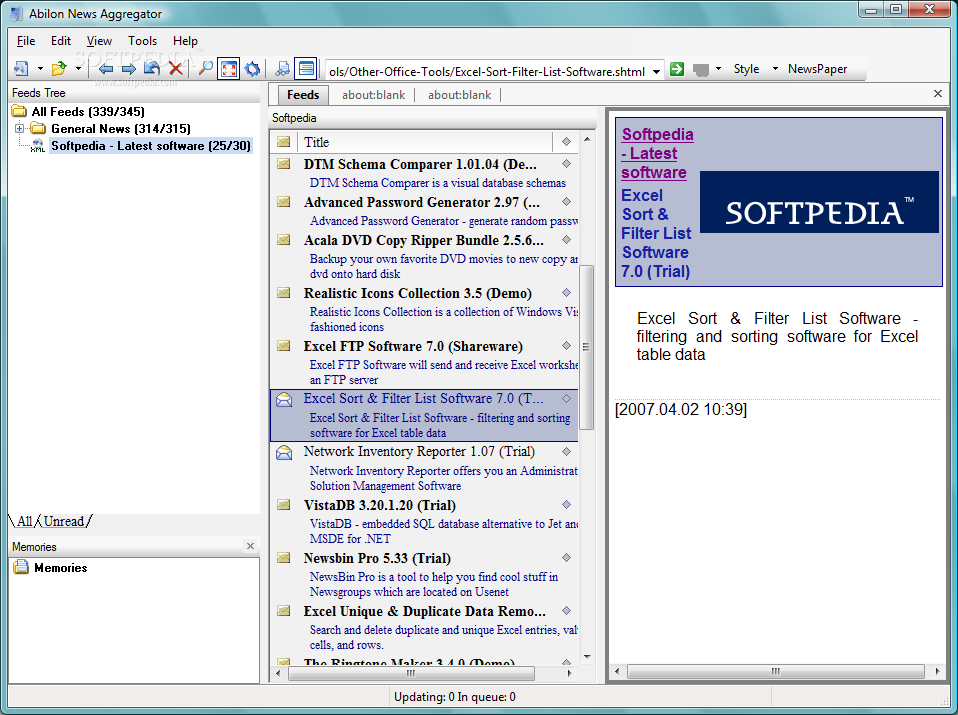Expand the General News folder
This screenshot has height=715, width=958.
20,128
